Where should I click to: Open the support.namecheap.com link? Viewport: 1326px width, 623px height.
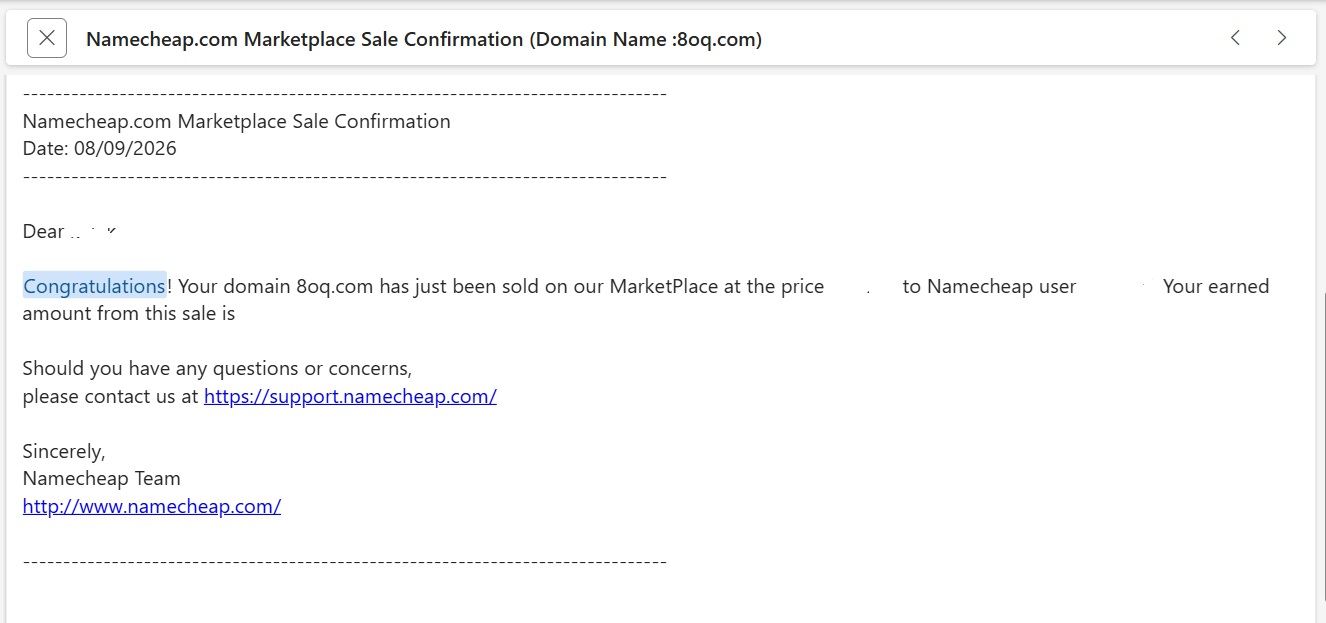350,396
